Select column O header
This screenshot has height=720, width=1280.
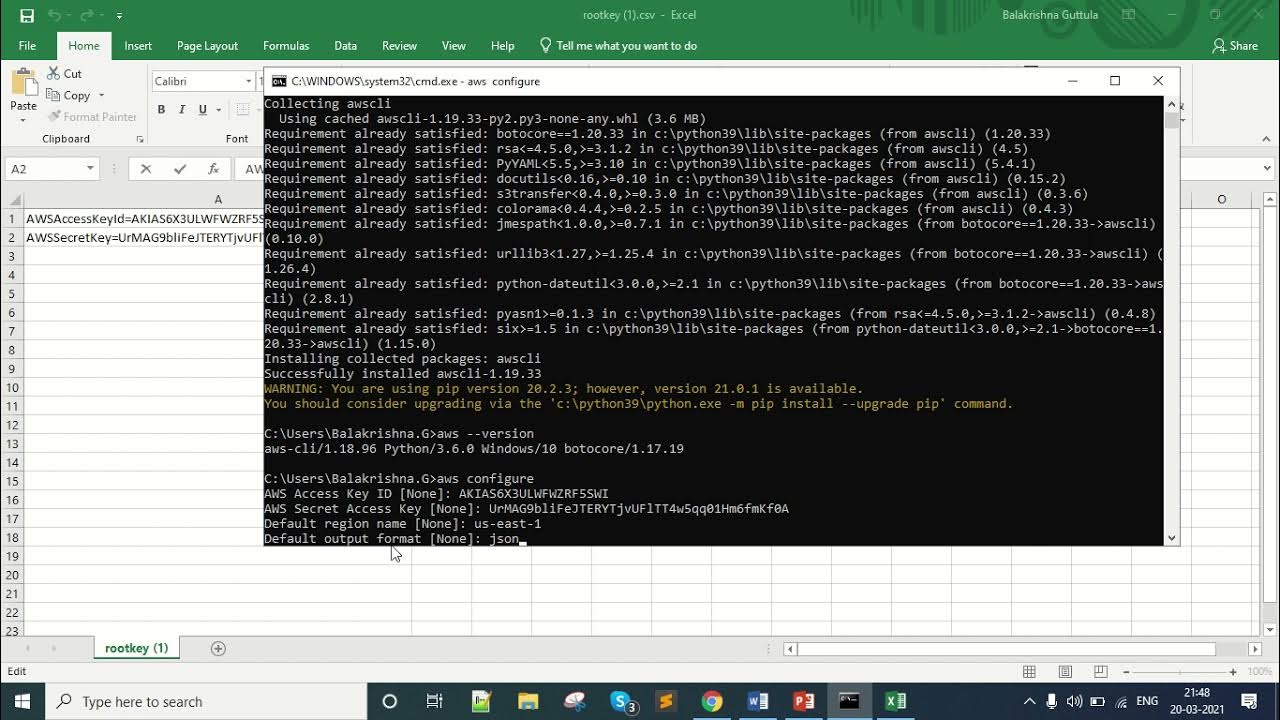pyautogui.click(x=1221, y=199)
